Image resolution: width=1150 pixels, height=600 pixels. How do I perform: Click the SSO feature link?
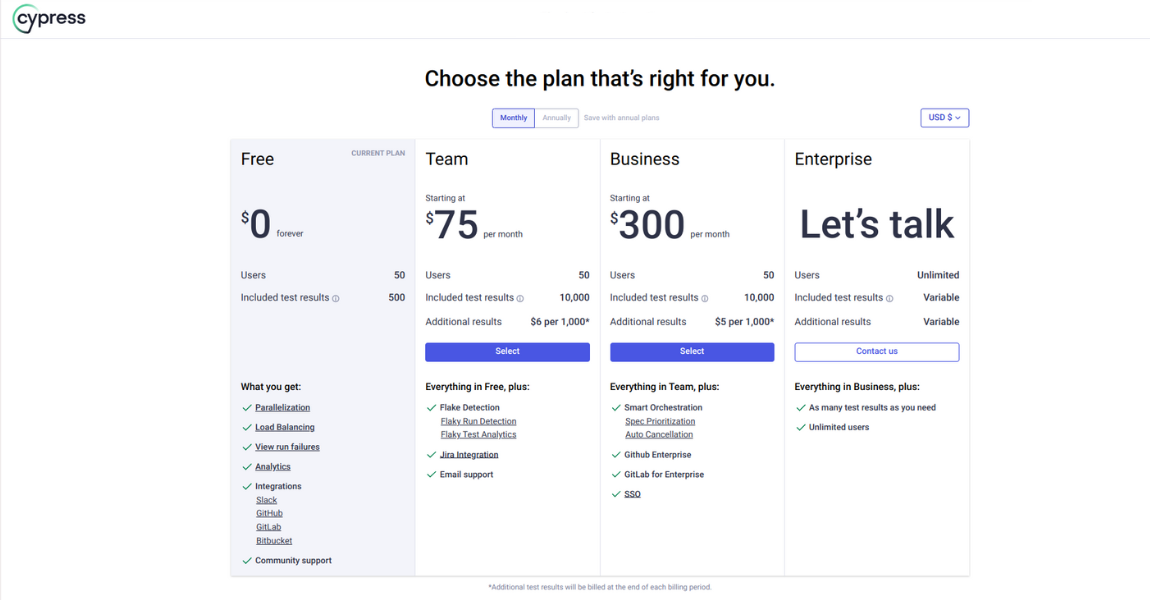point(632,495)
